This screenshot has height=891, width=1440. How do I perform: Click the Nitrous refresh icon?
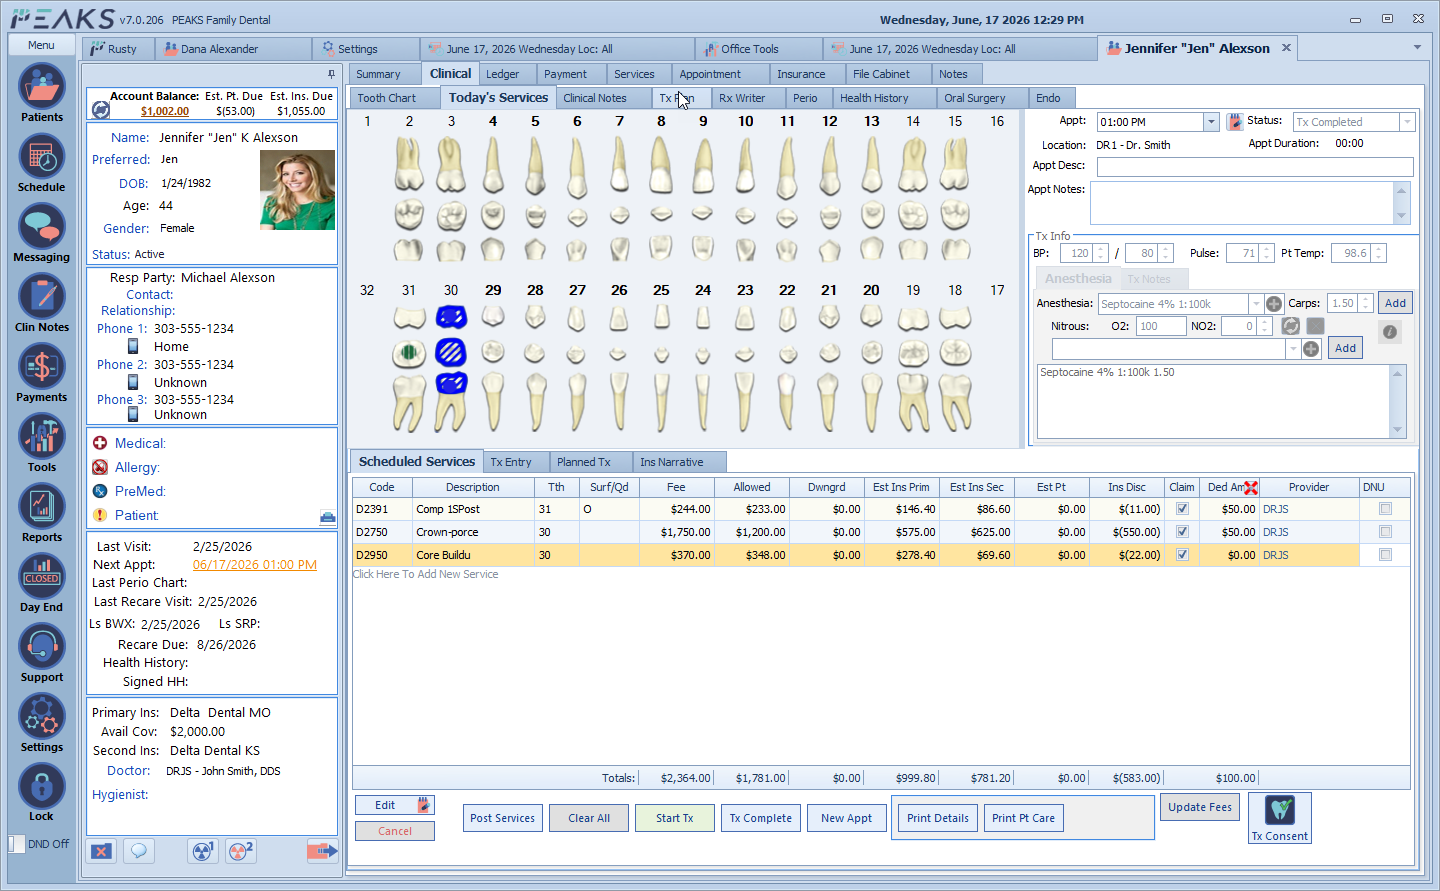pyautogui.click(x=1291, y=326)
